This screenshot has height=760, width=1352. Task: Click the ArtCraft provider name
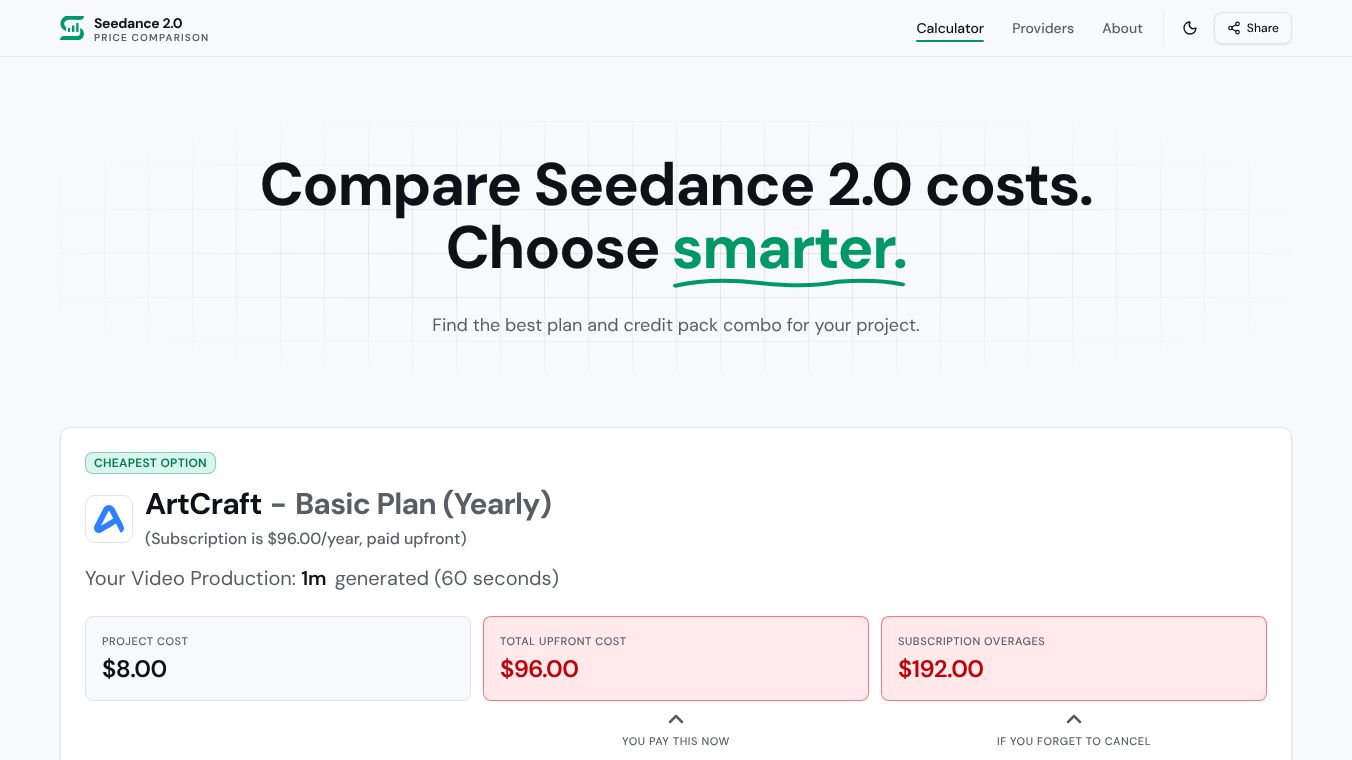coord(204,504)
